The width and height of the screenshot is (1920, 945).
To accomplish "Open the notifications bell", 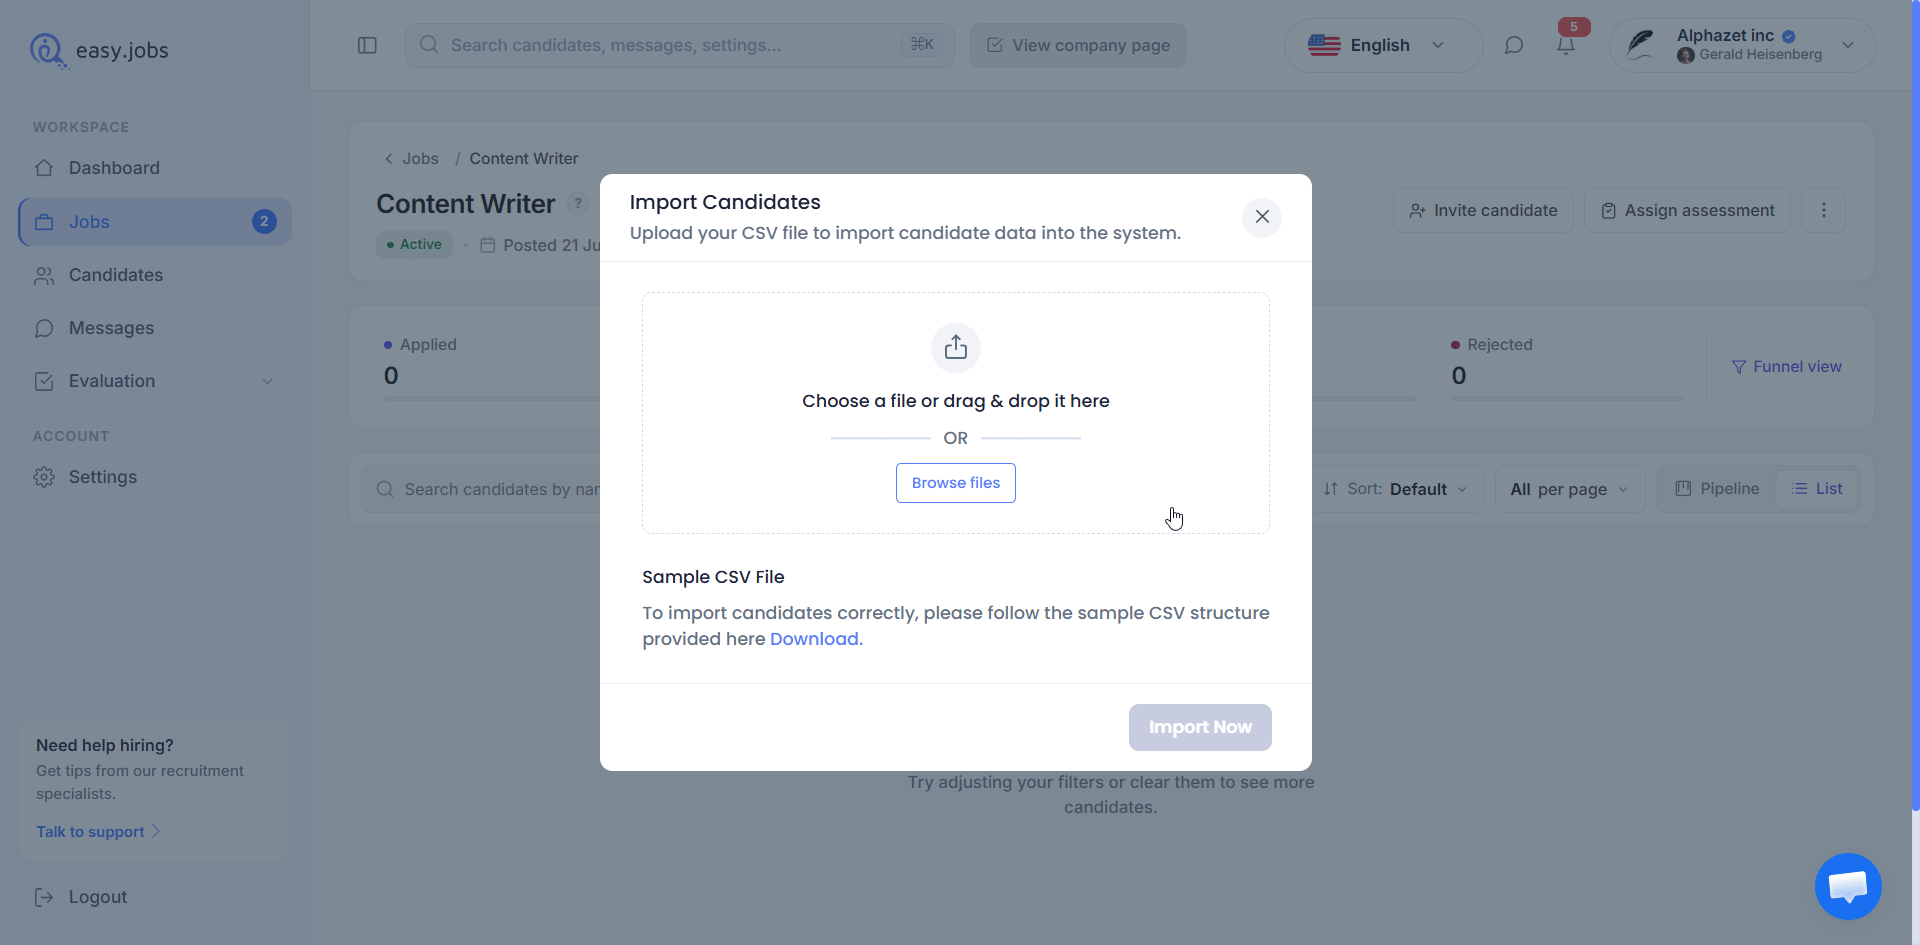I will click(x=1566, y=45).
